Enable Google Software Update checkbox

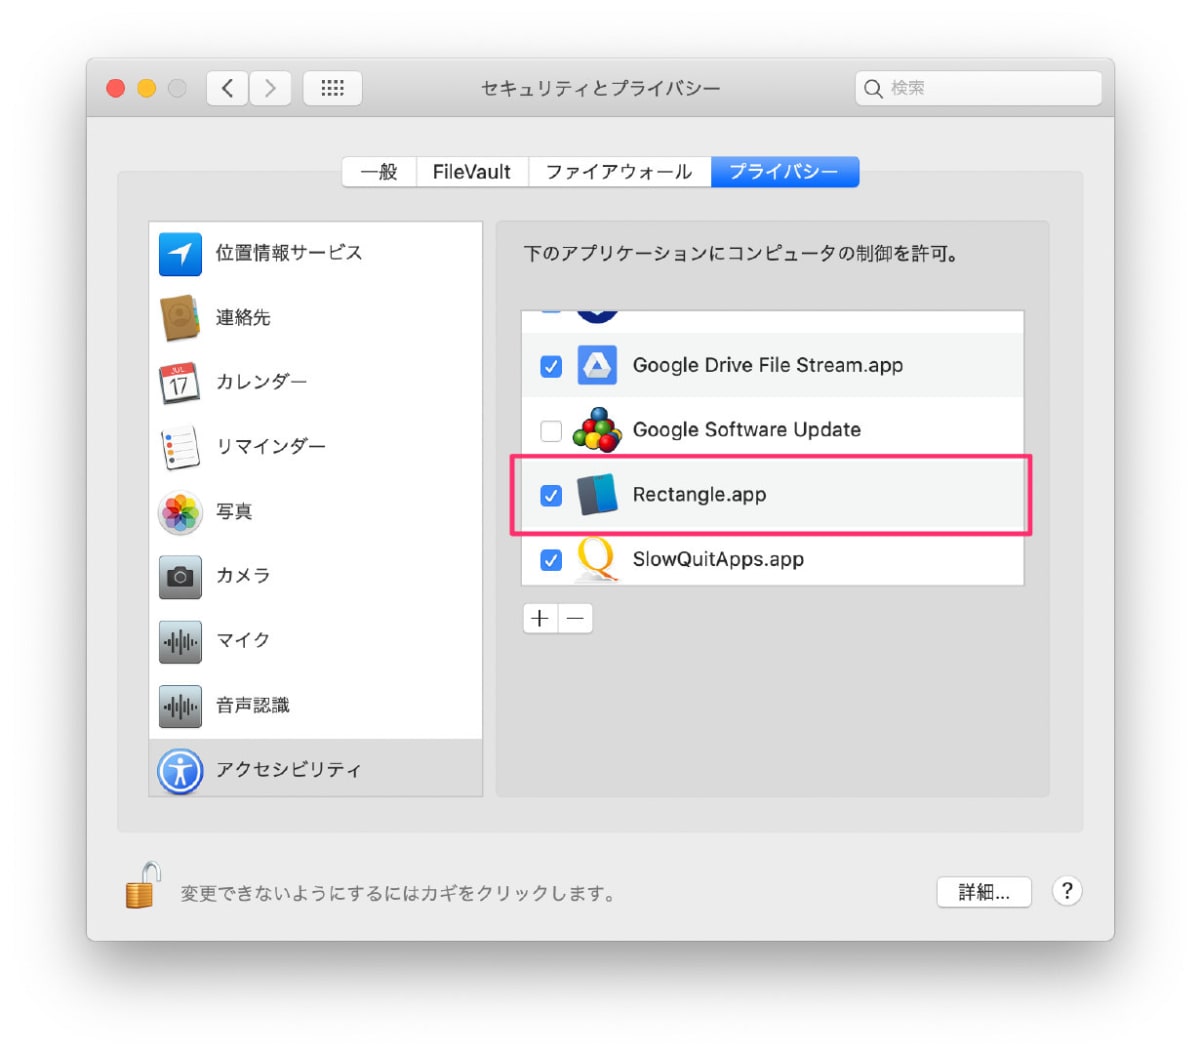point(551,431)
